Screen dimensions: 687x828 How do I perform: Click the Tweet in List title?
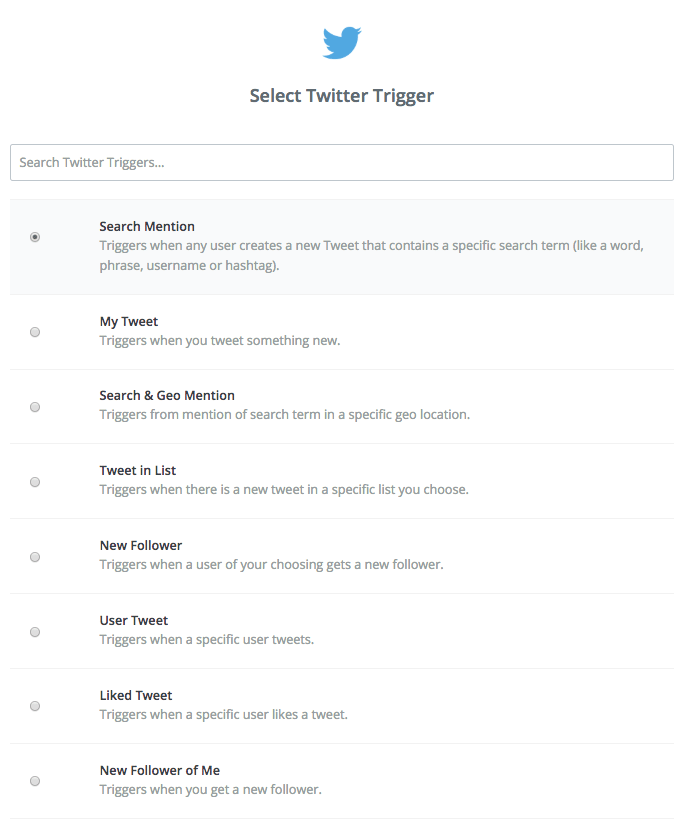(138, 471)
